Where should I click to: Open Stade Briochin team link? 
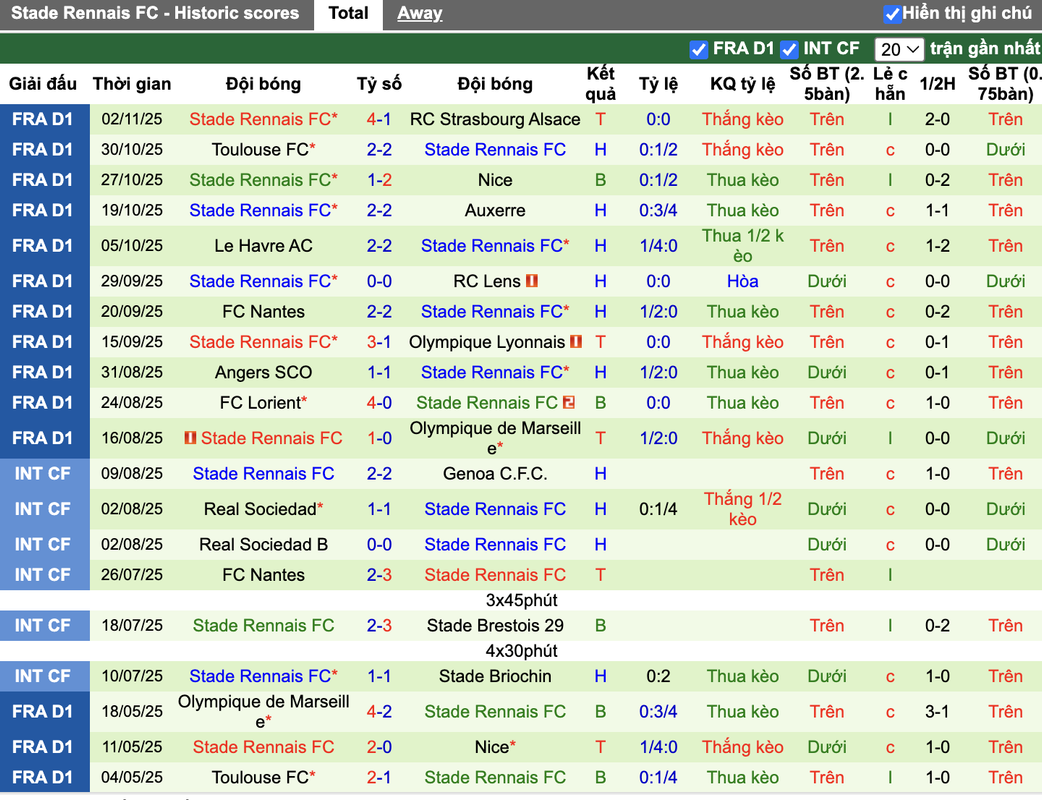pyautogui.click(x=495, y=676)
